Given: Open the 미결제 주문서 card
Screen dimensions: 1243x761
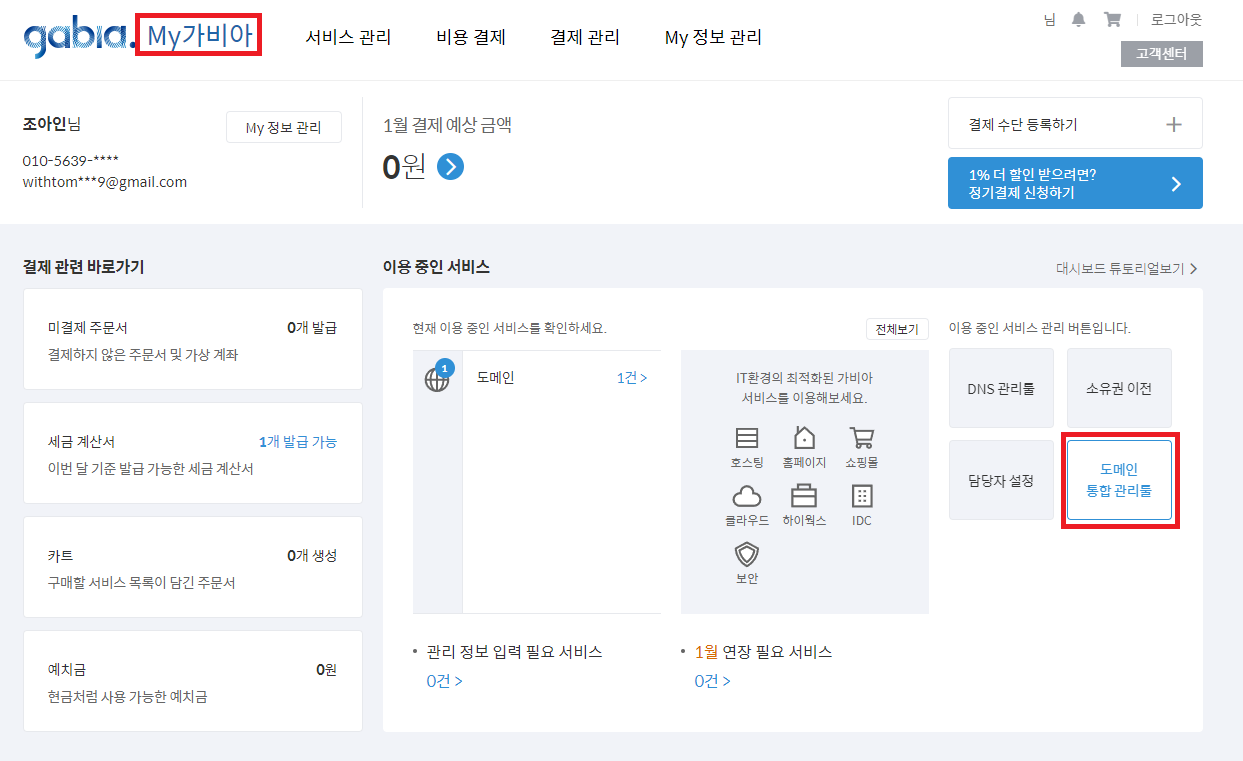Looking at the screenshot, I should [x=192, y=340].
